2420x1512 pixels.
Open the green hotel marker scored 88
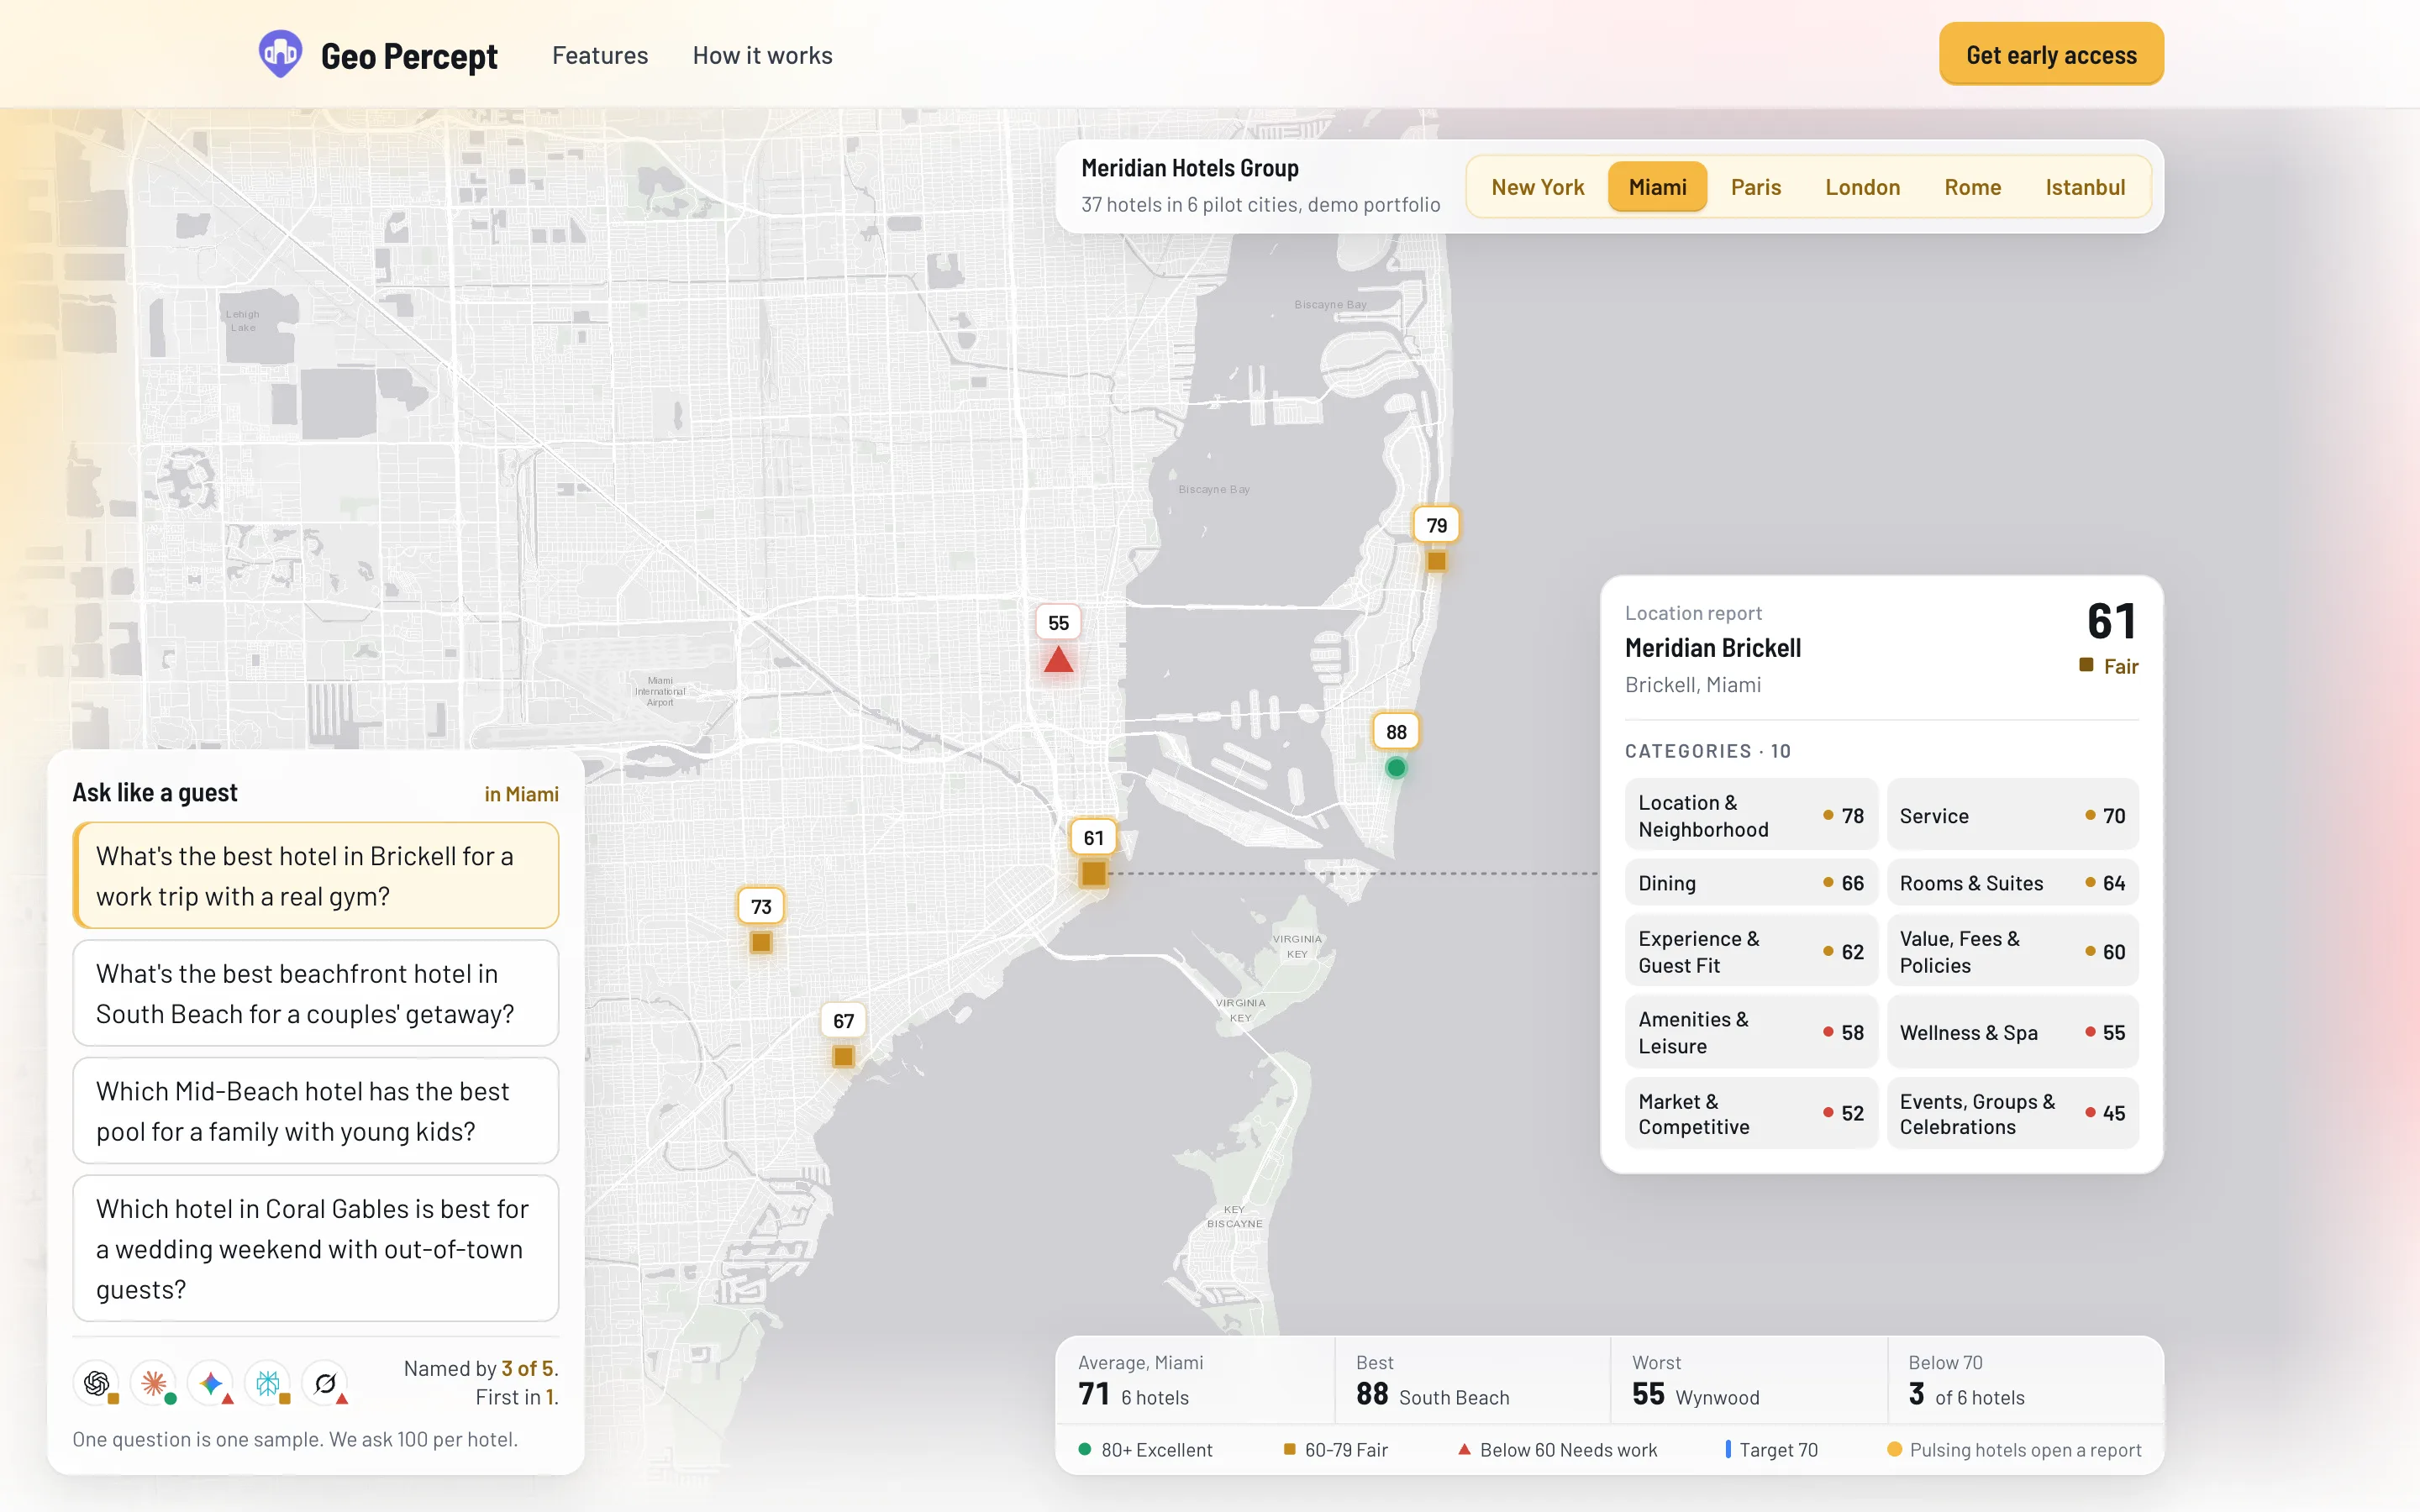point(1396,747)
